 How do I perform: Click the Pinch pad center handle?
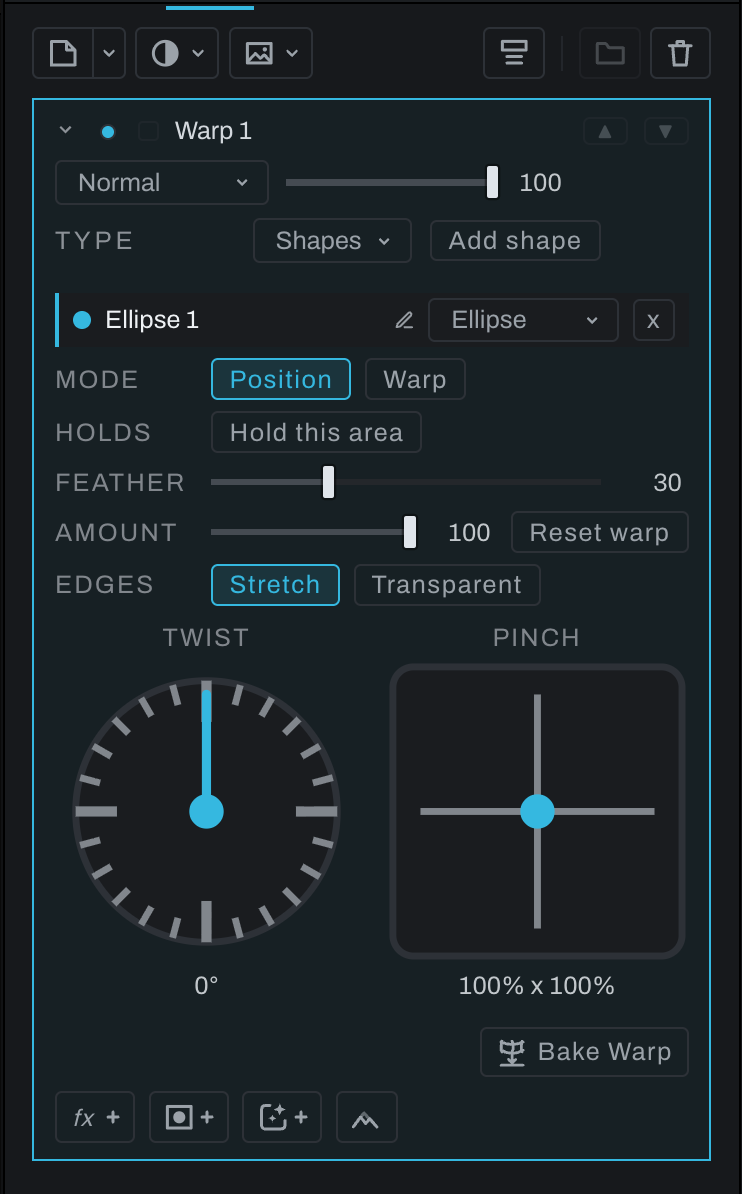pos(537,812)
